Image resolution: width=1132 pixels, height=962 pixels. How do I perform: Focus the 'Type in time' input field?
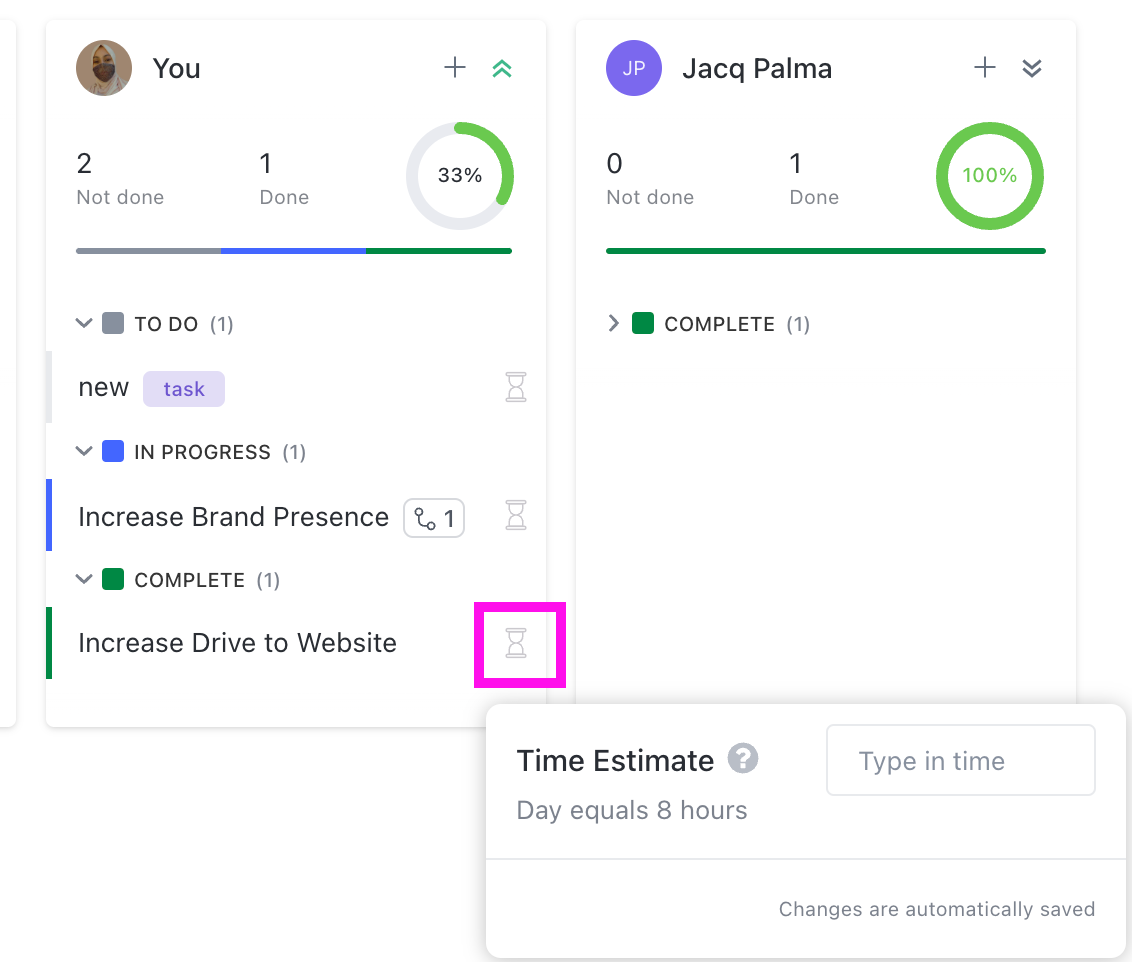[960, 761]
